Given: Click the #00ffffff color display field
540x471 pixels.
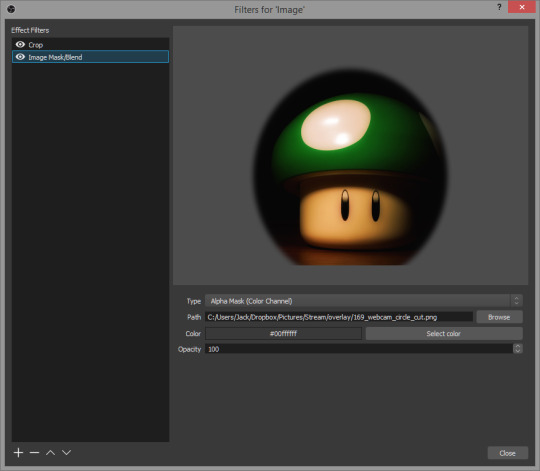Looking at the screenshot, I should [283, 333].
